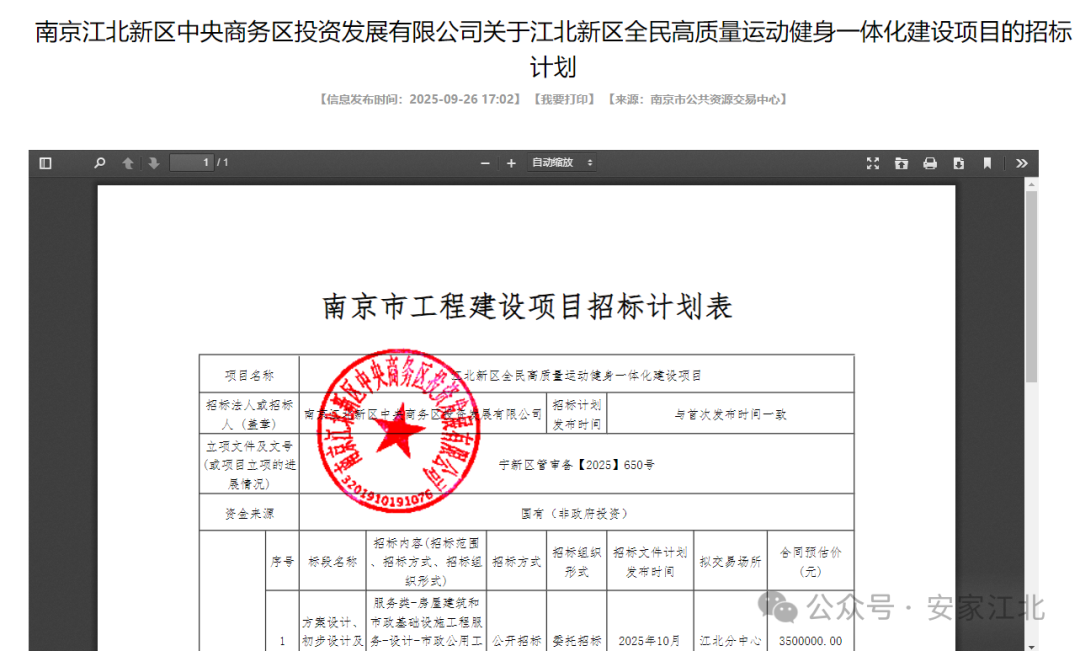Zoom in on the document

[x=511, y=162]
